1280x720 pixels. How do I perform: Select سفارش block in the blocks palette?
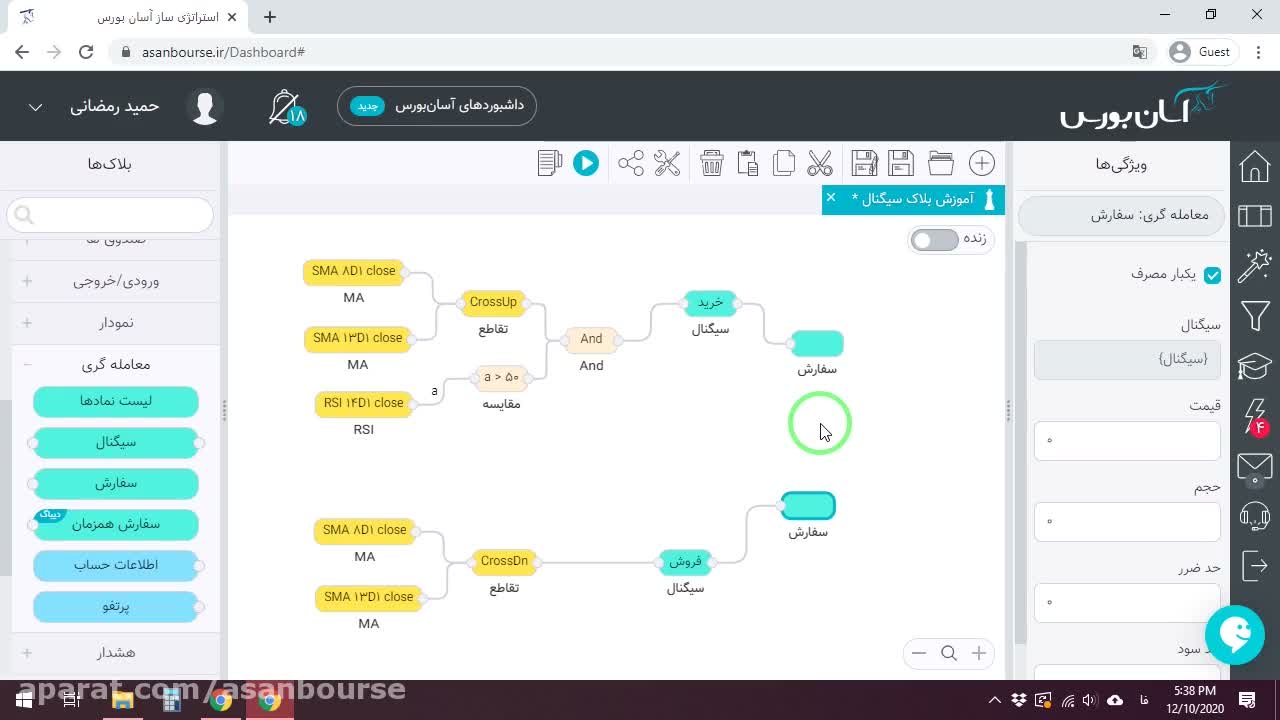coord(116,484)
